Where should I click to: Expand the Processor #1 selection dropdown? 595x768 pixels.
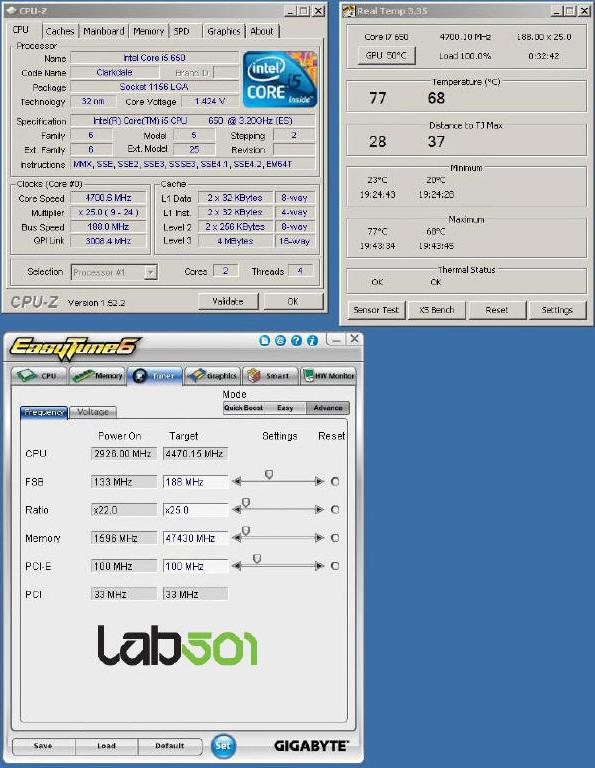point(151,272)
